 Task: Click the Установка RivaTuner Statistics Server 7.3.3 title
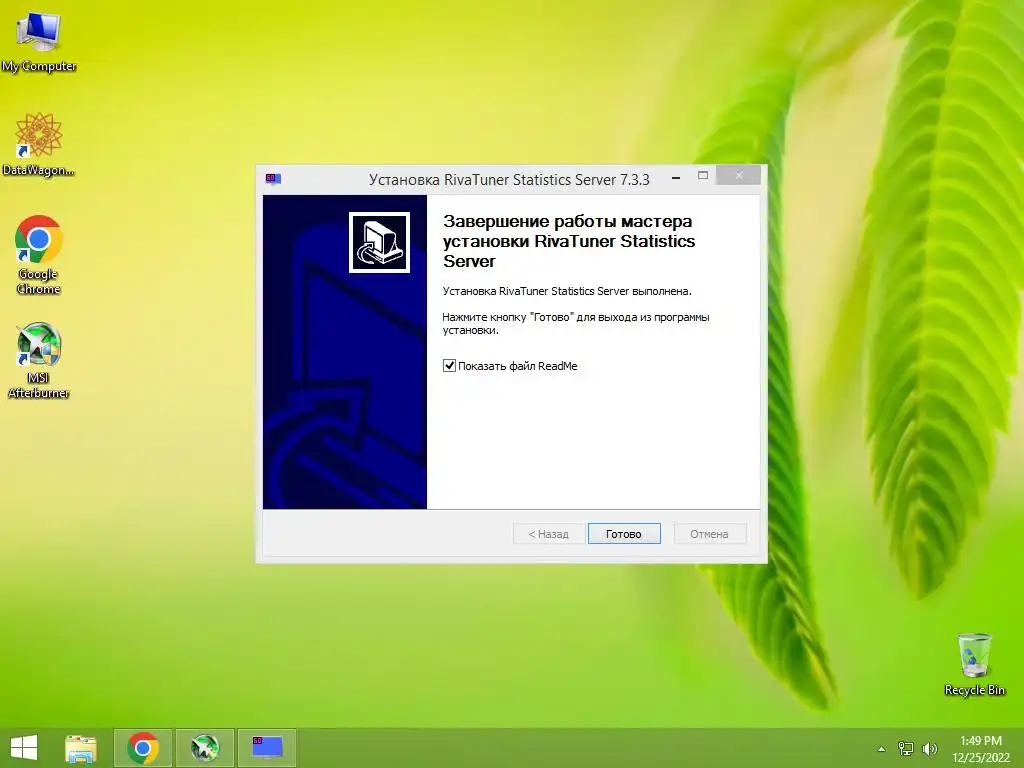[x=509, y=180]
